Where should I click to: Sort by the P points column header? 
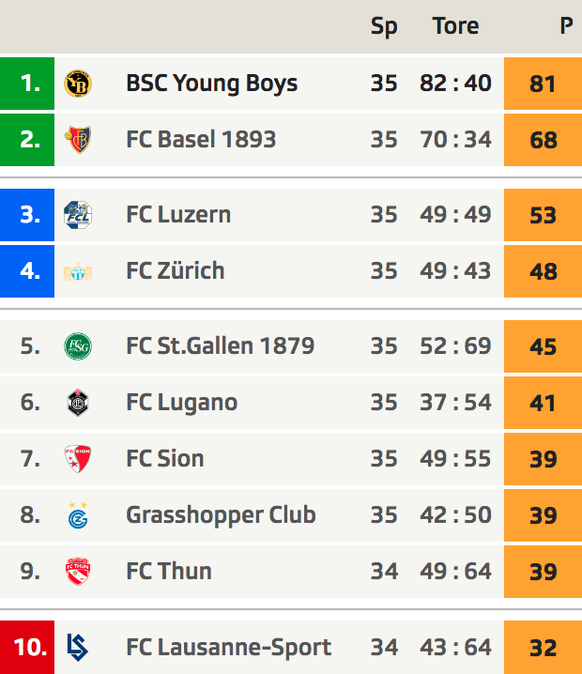point(566,26)
